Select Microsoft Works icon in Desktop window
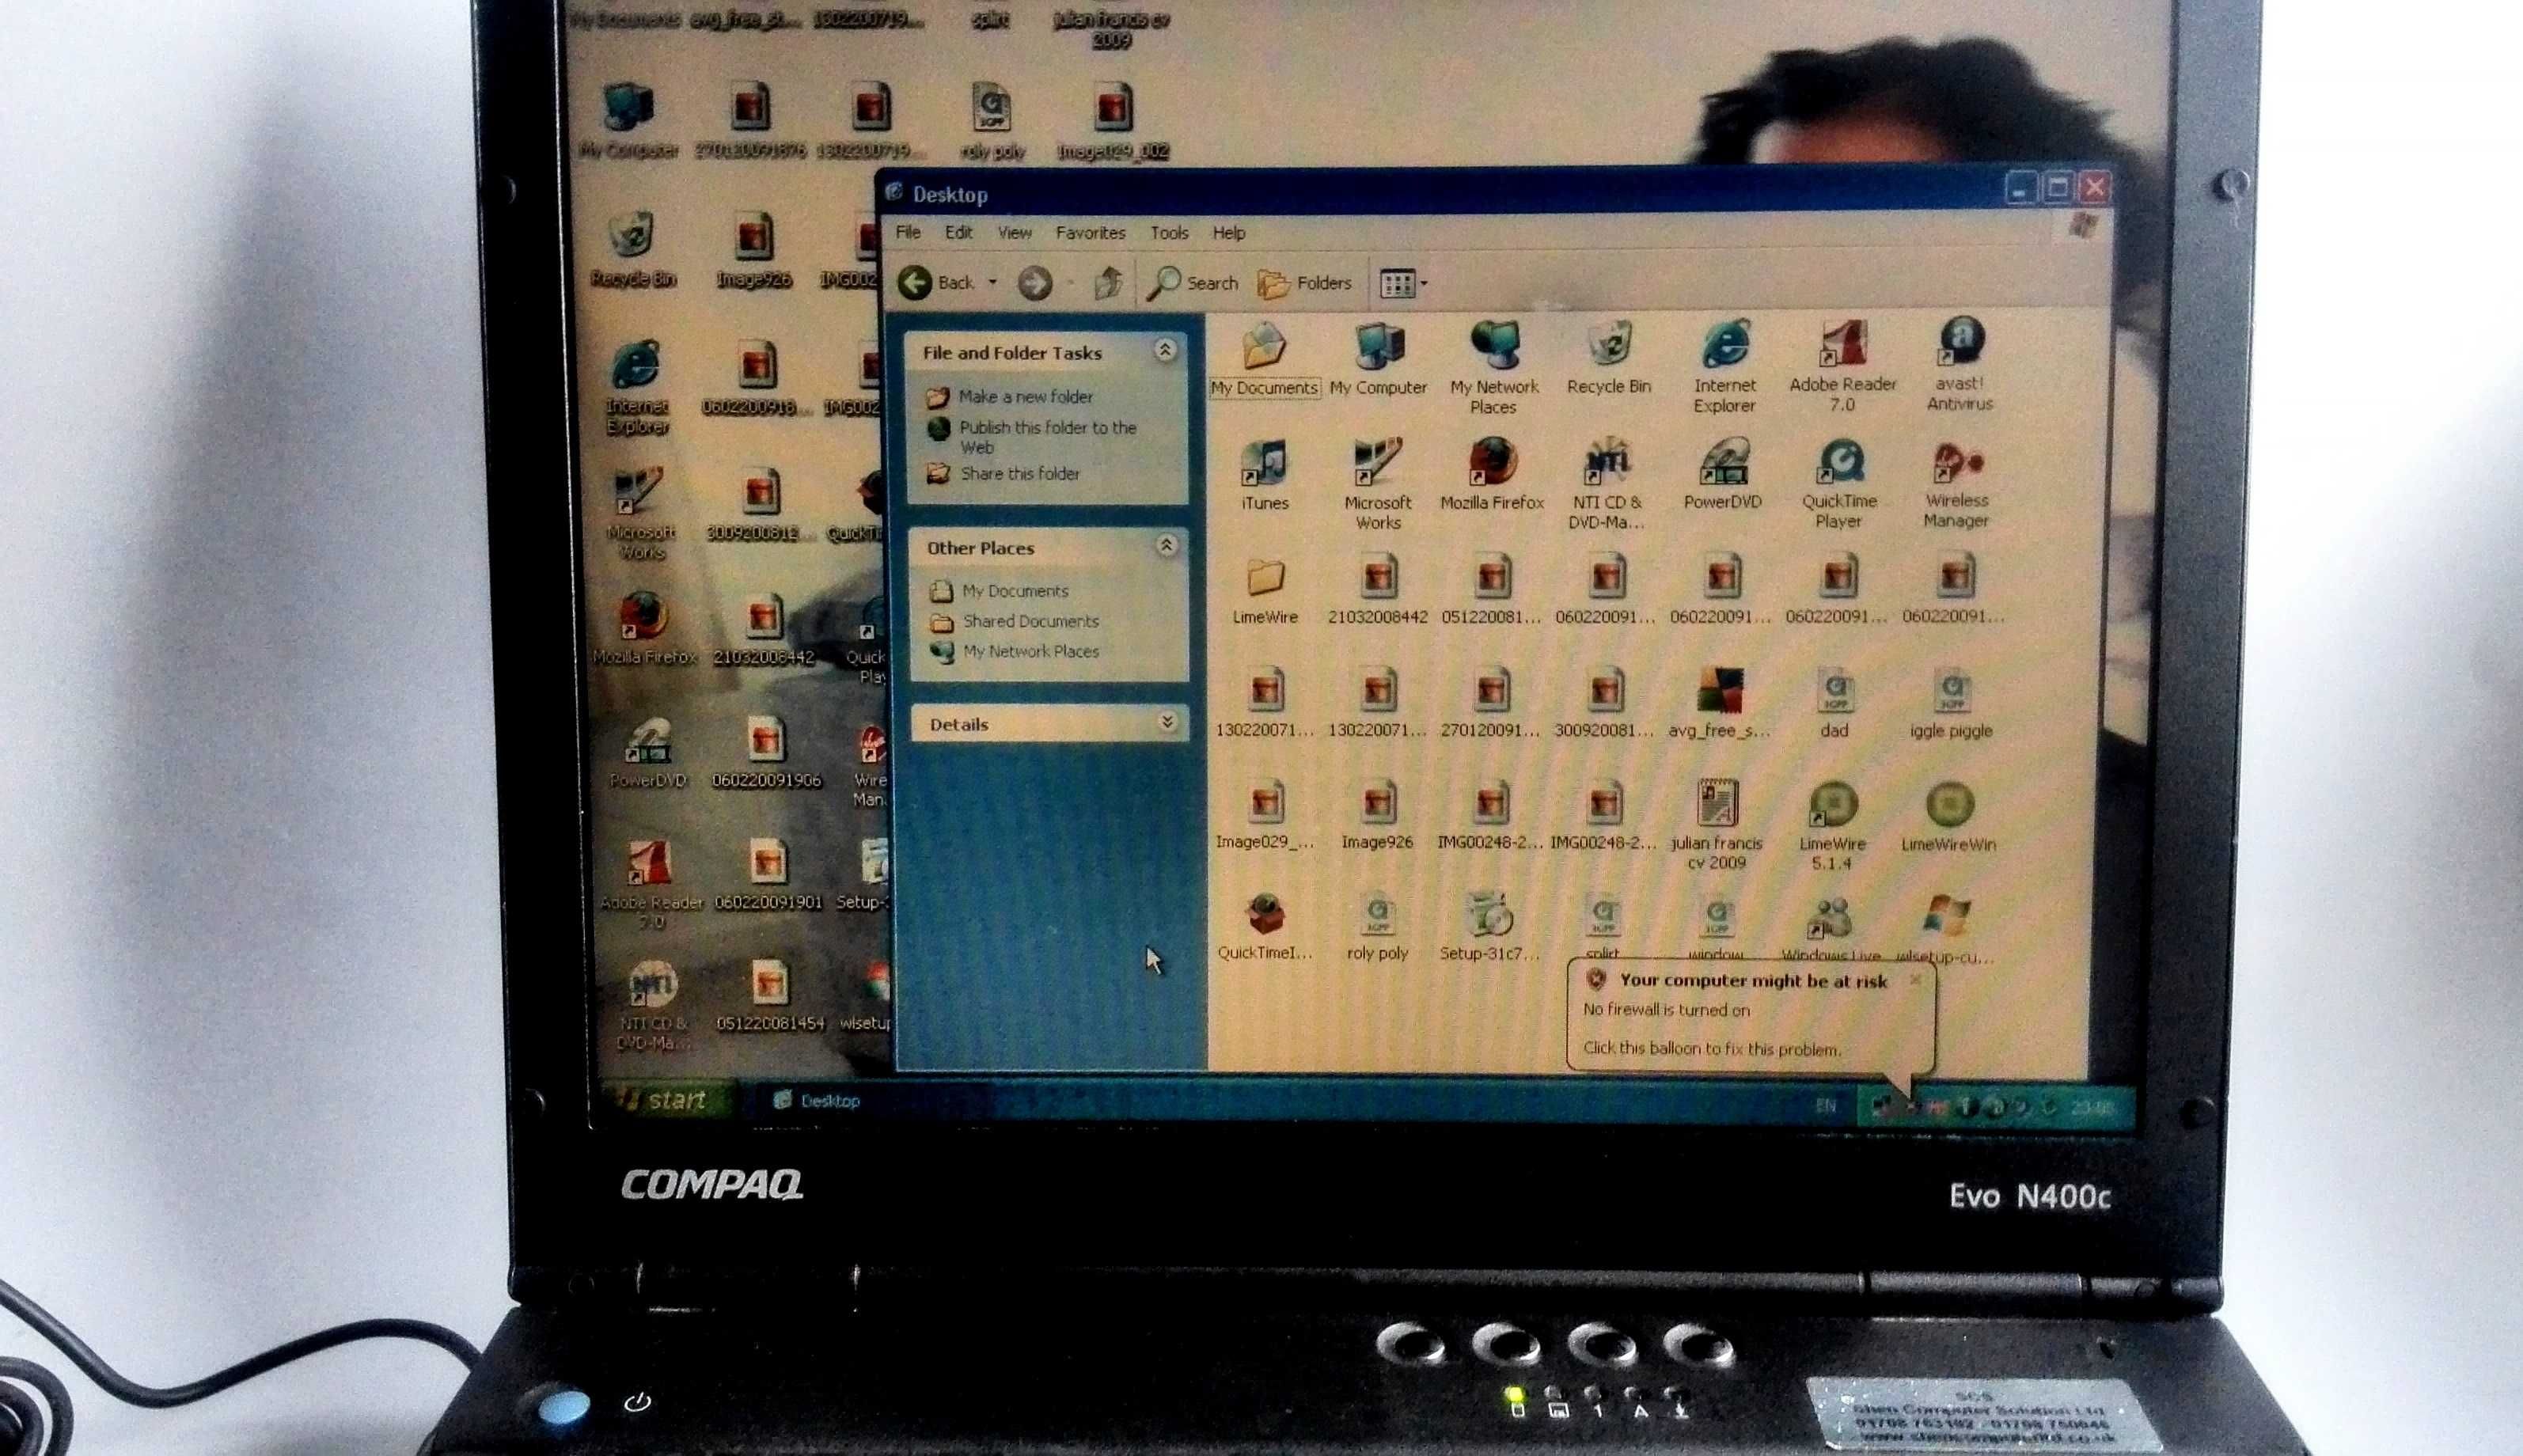Viewport: 2523px width, 1456px height. tap(1377, 485)
